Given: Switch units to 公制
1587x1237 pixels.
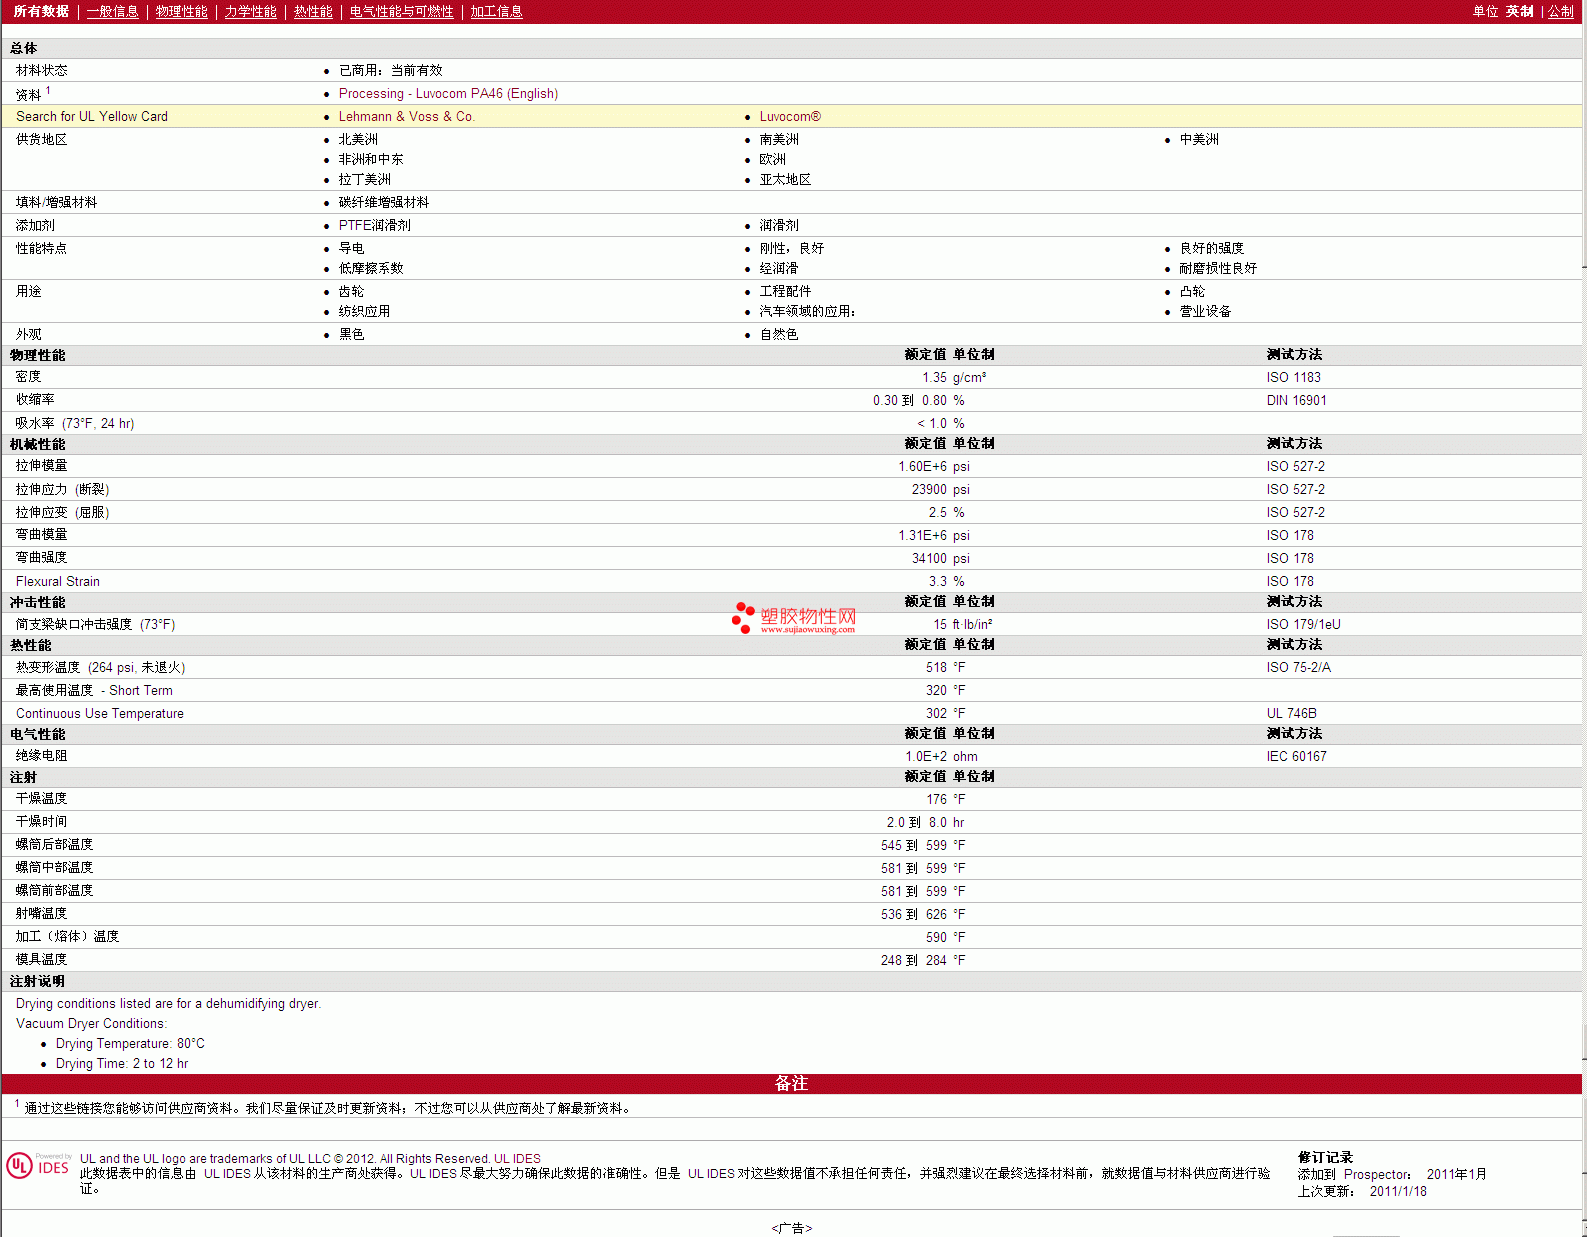Looking at the screenshot, I should pos(1561,11).
